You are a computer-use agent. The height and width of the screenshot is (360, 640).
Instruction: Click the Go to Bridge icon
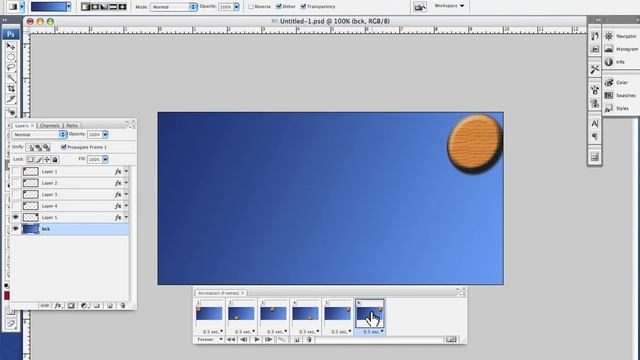coord(420,7)
